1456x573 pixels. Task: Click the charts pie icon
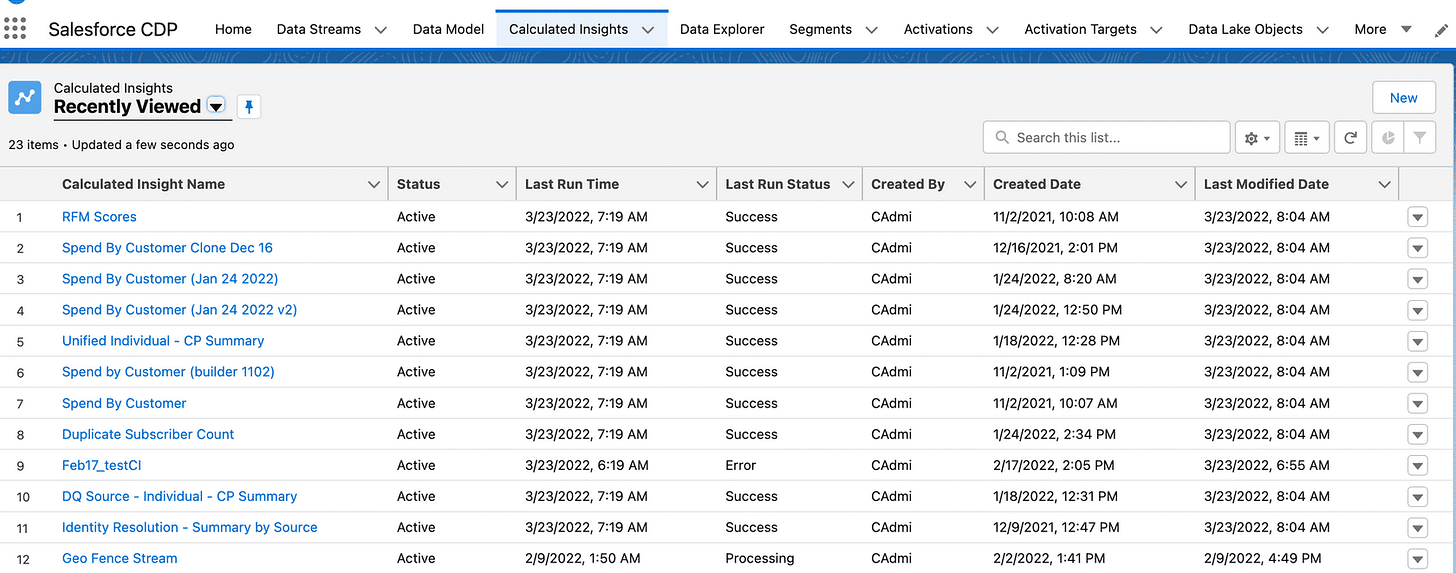pyautogui.click(x=1388, y=138)
